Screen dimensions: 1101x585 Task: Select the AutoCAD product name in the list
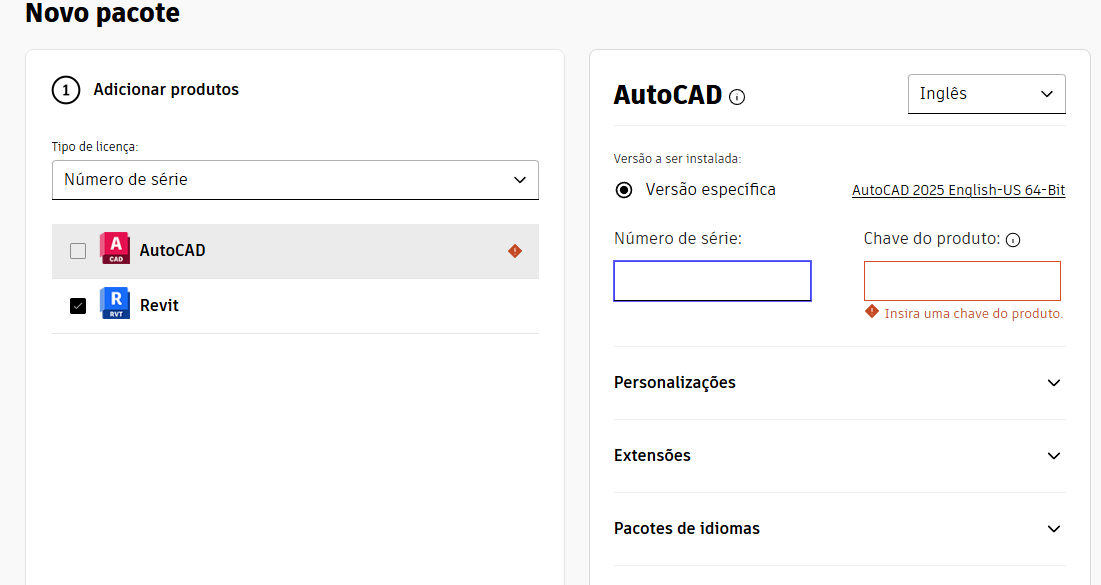(173, 251)
